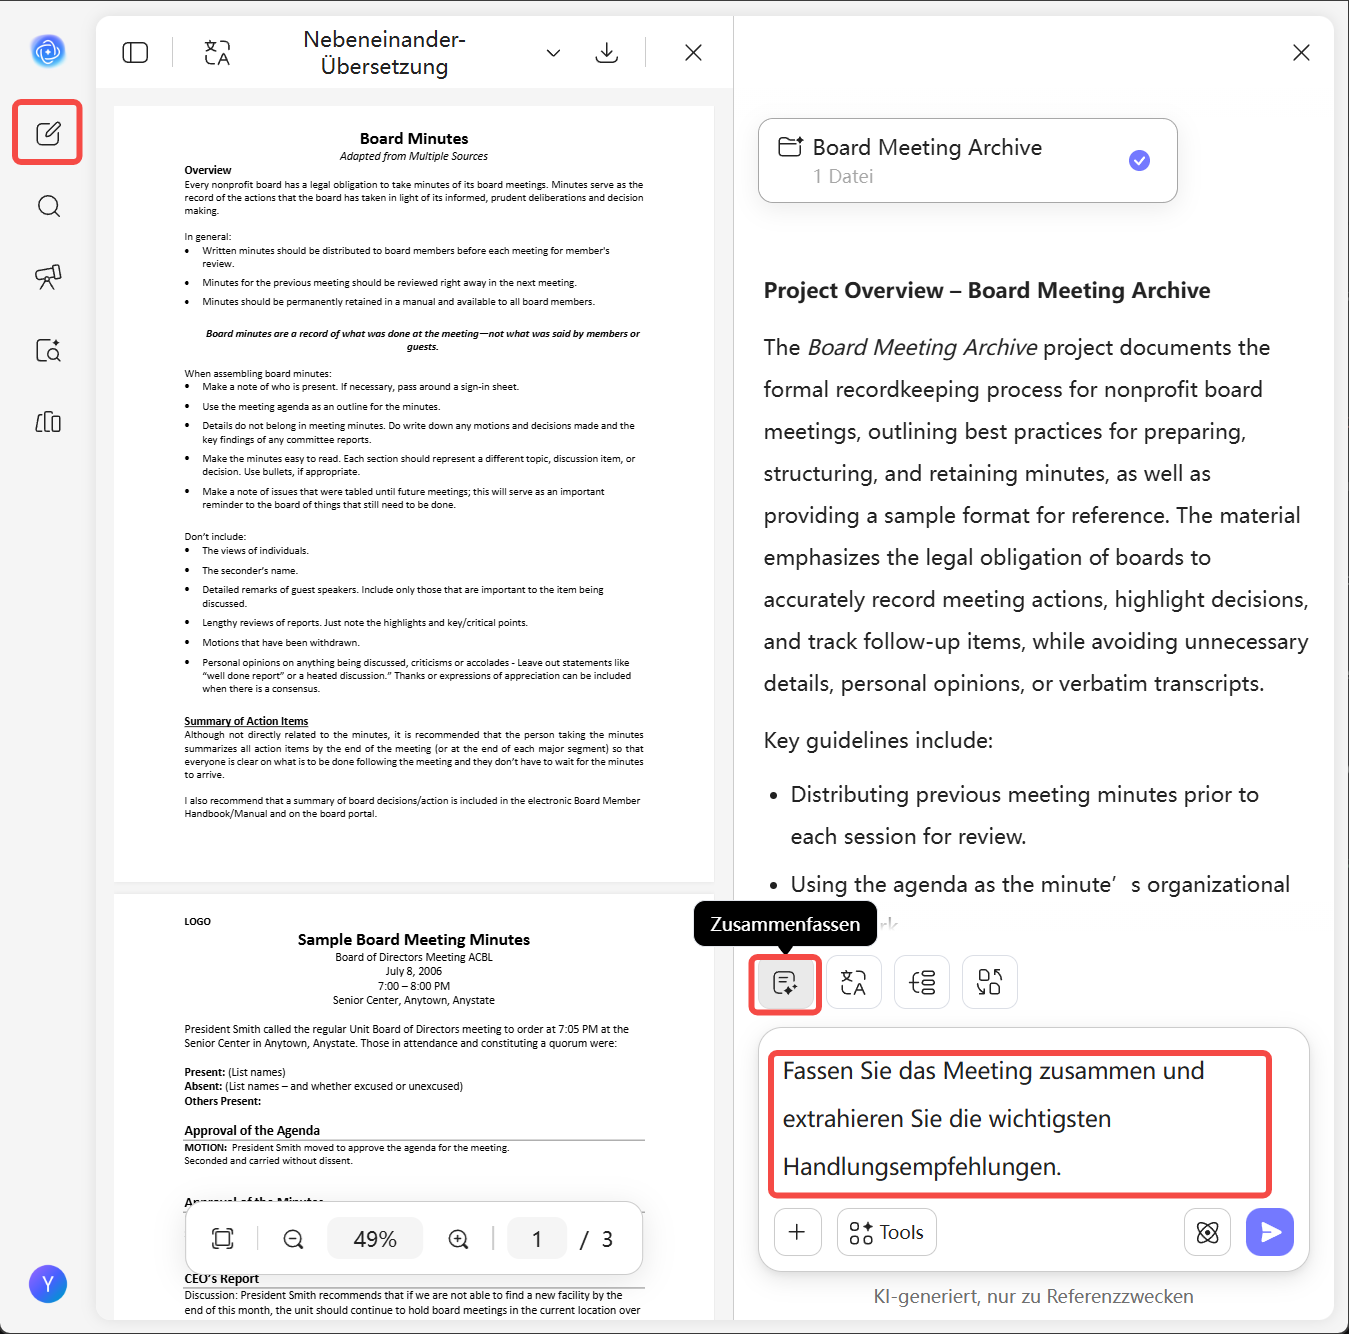
Task: Click the translate quick action button
Action: (853, 983)
